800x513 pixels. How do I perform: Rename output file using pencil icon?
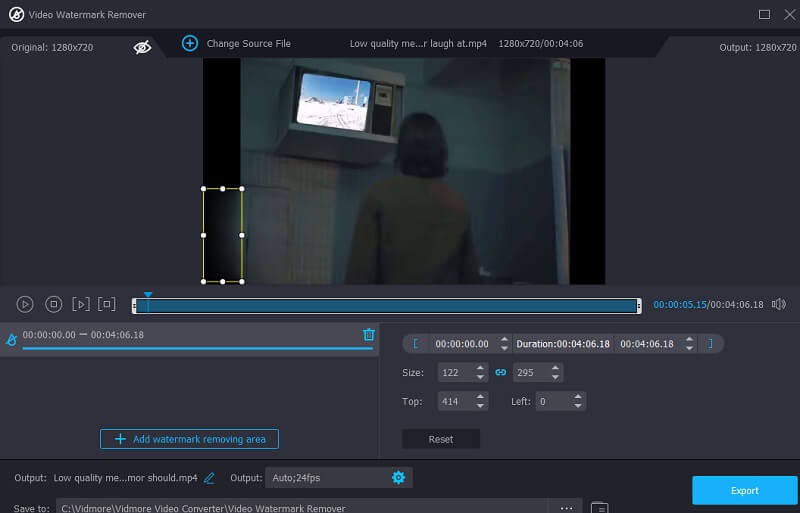tap(209, 478)
